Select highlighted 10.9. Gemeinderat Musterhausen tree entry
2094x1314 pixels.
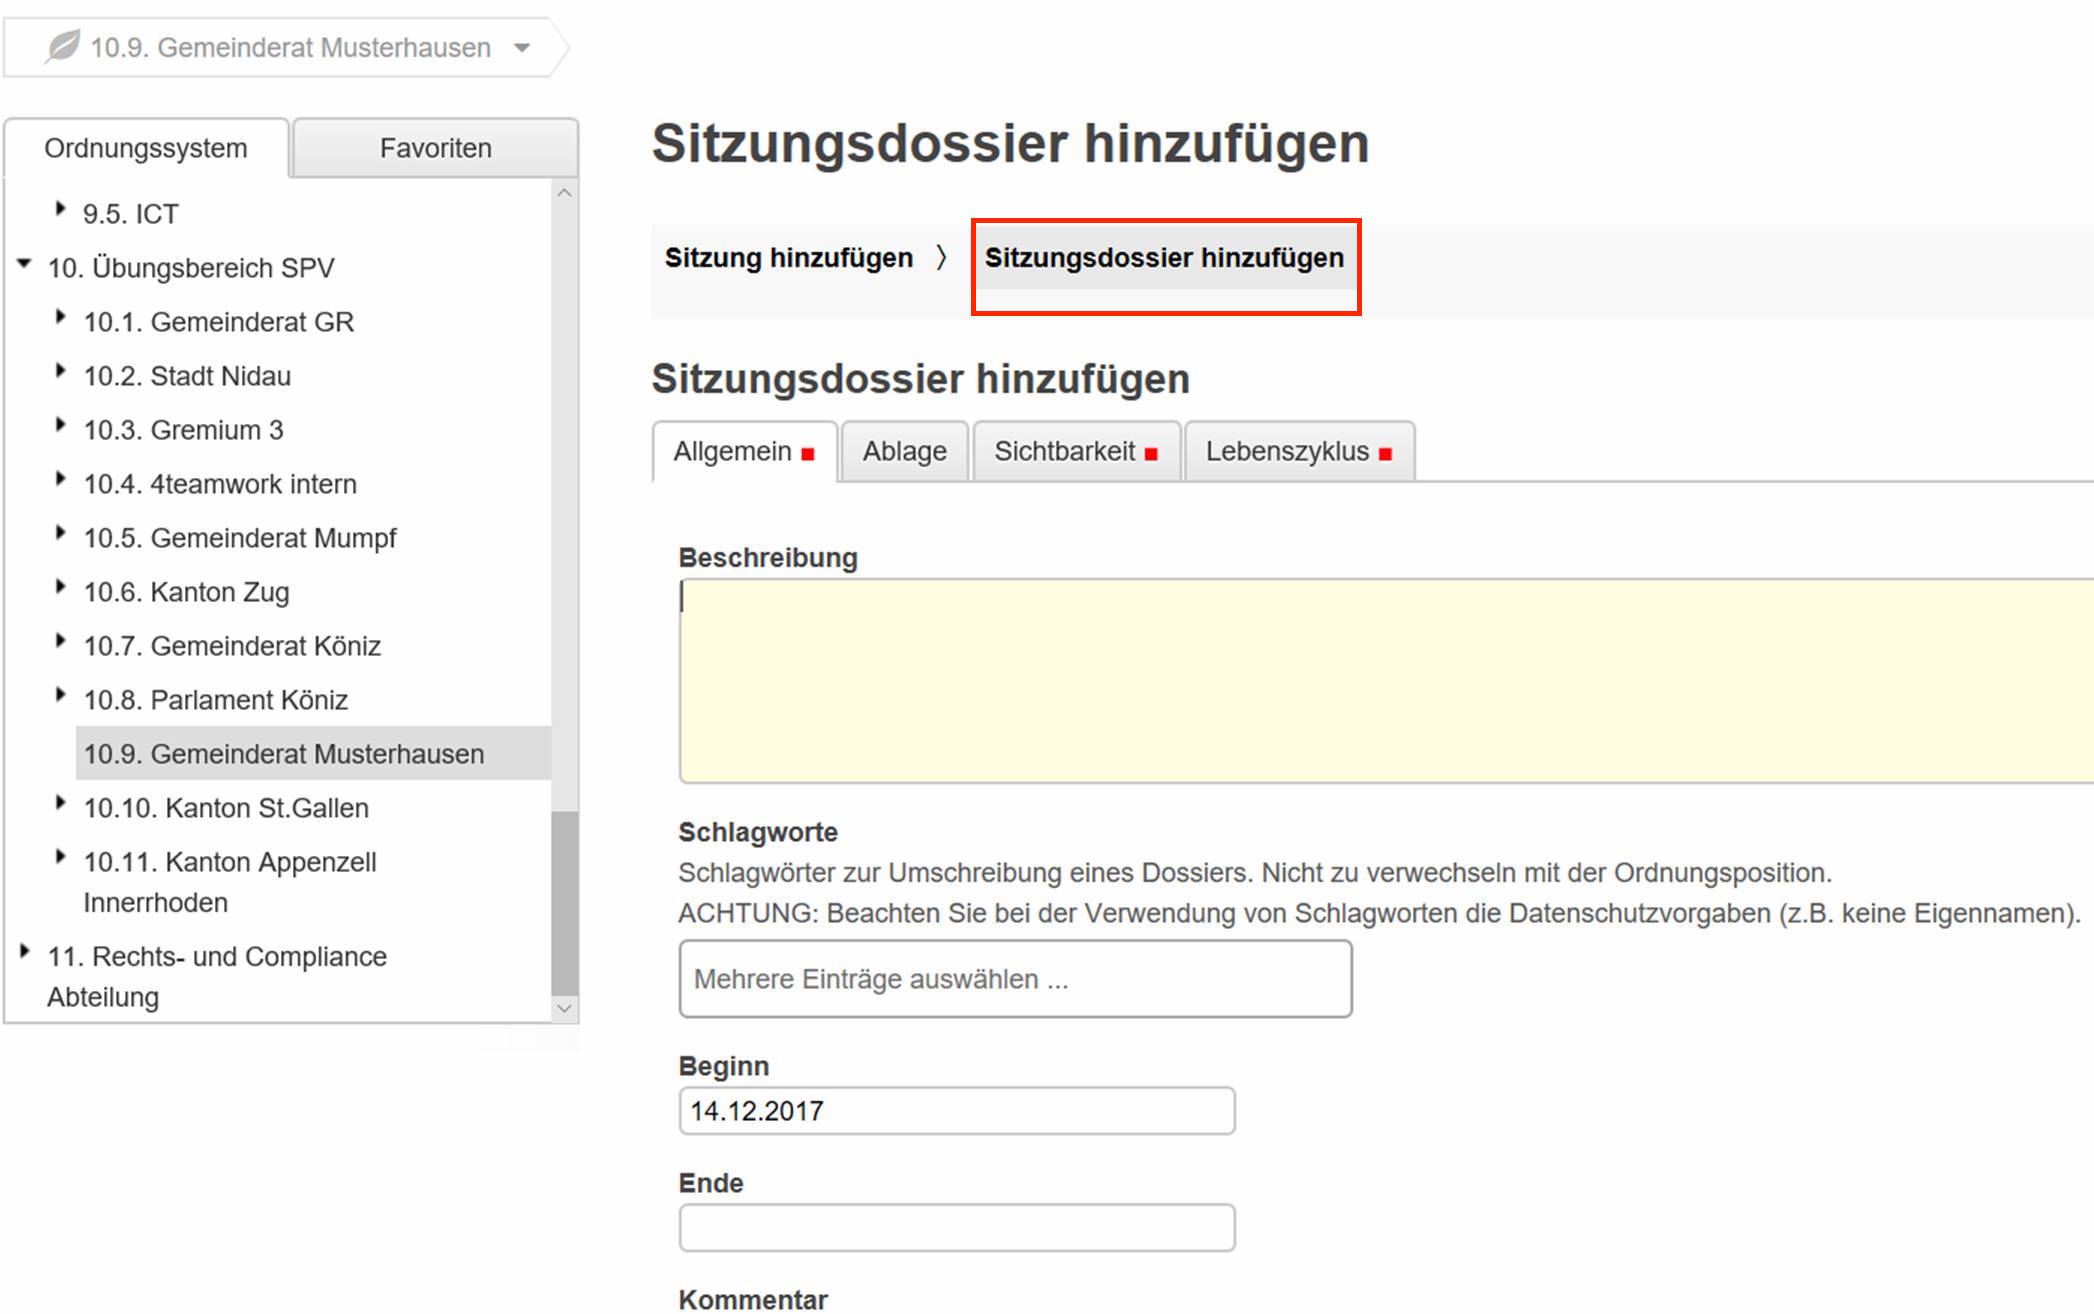click(313, 754)
